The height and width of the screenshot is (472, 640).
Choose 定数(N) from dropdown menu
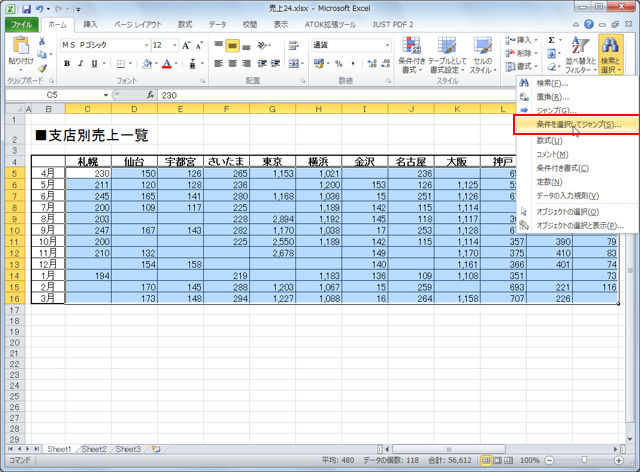577,182
